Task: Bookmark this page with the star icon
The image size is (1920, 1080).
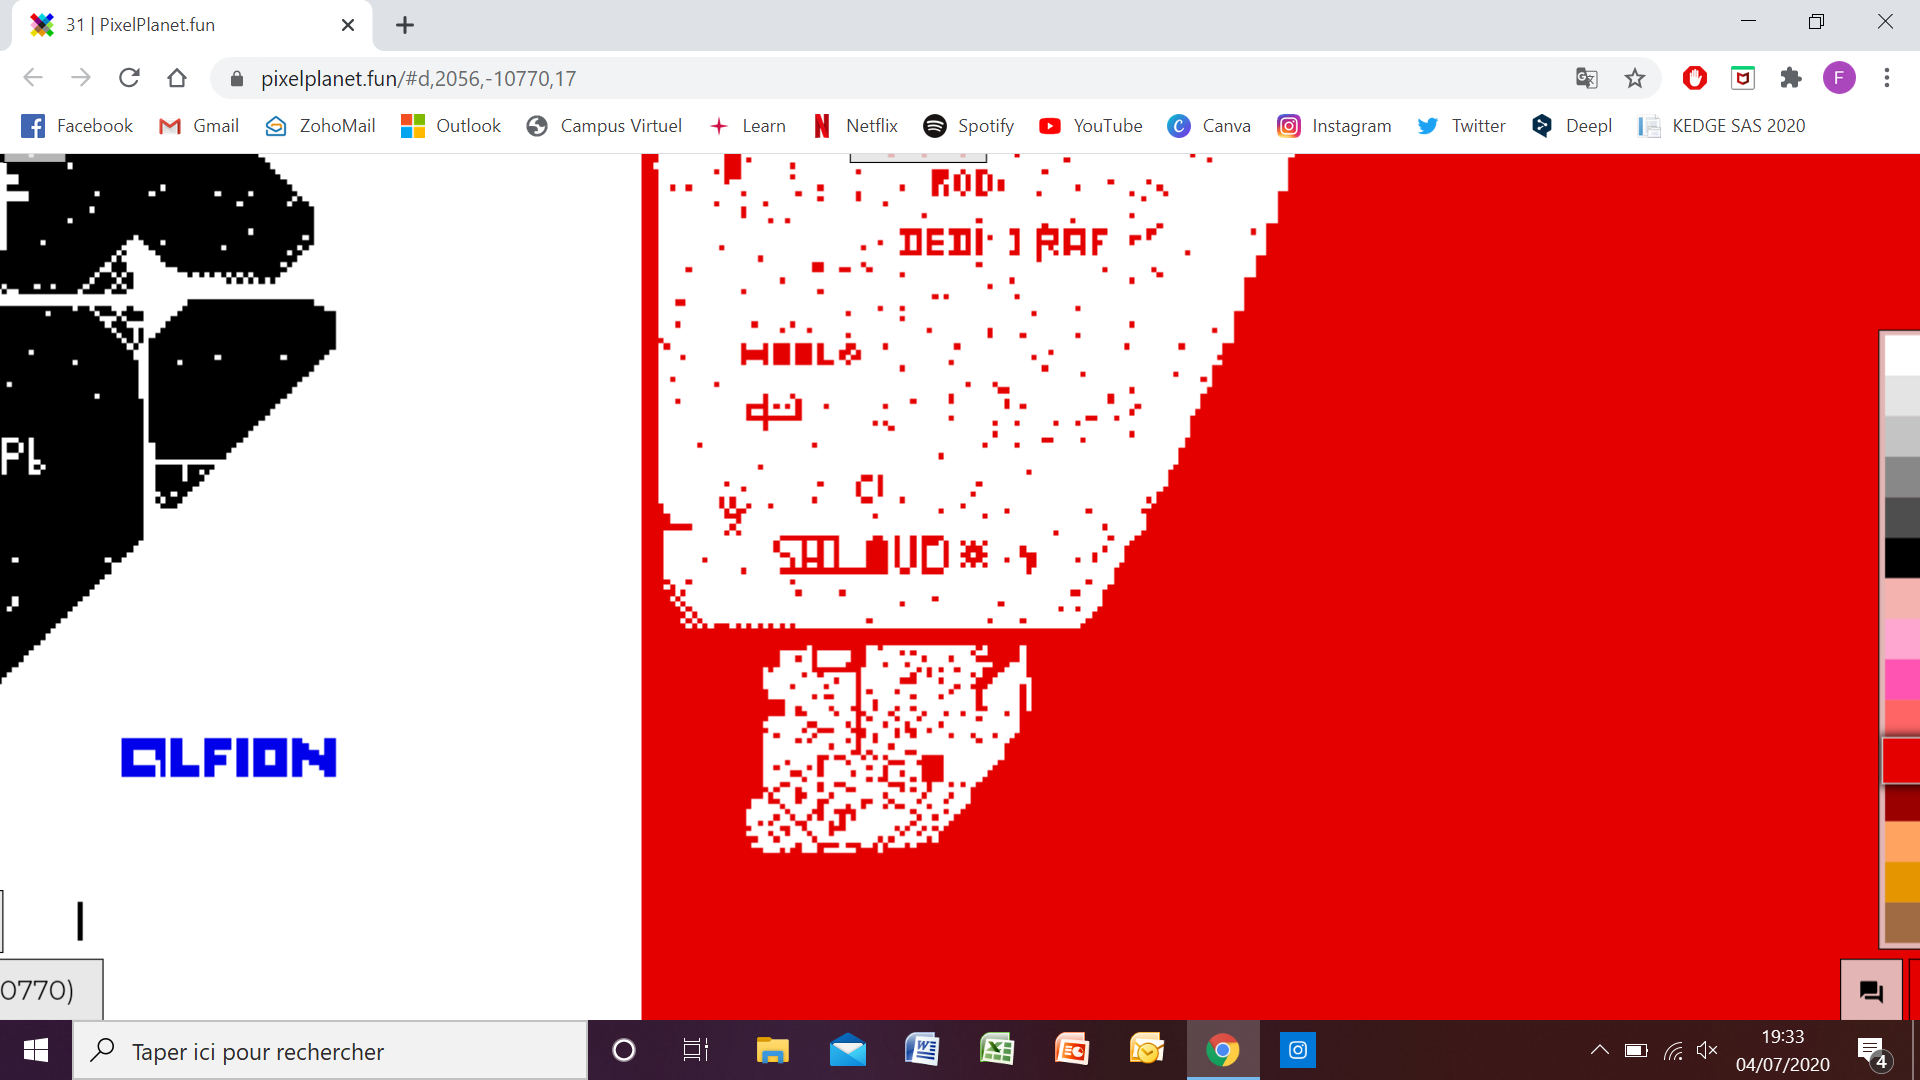Action: click(x=1635, y=78)
